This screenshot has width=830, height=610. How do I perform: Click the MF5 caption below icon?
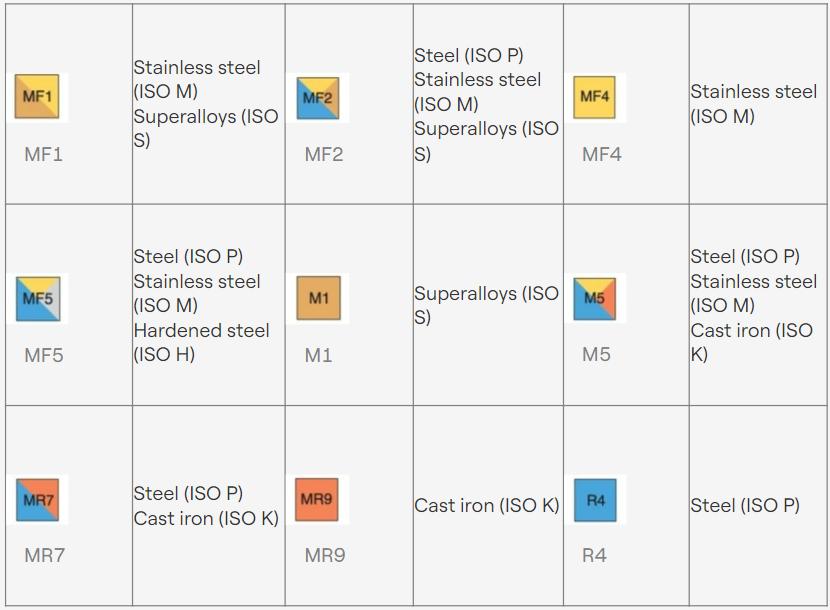coord(43,355)
